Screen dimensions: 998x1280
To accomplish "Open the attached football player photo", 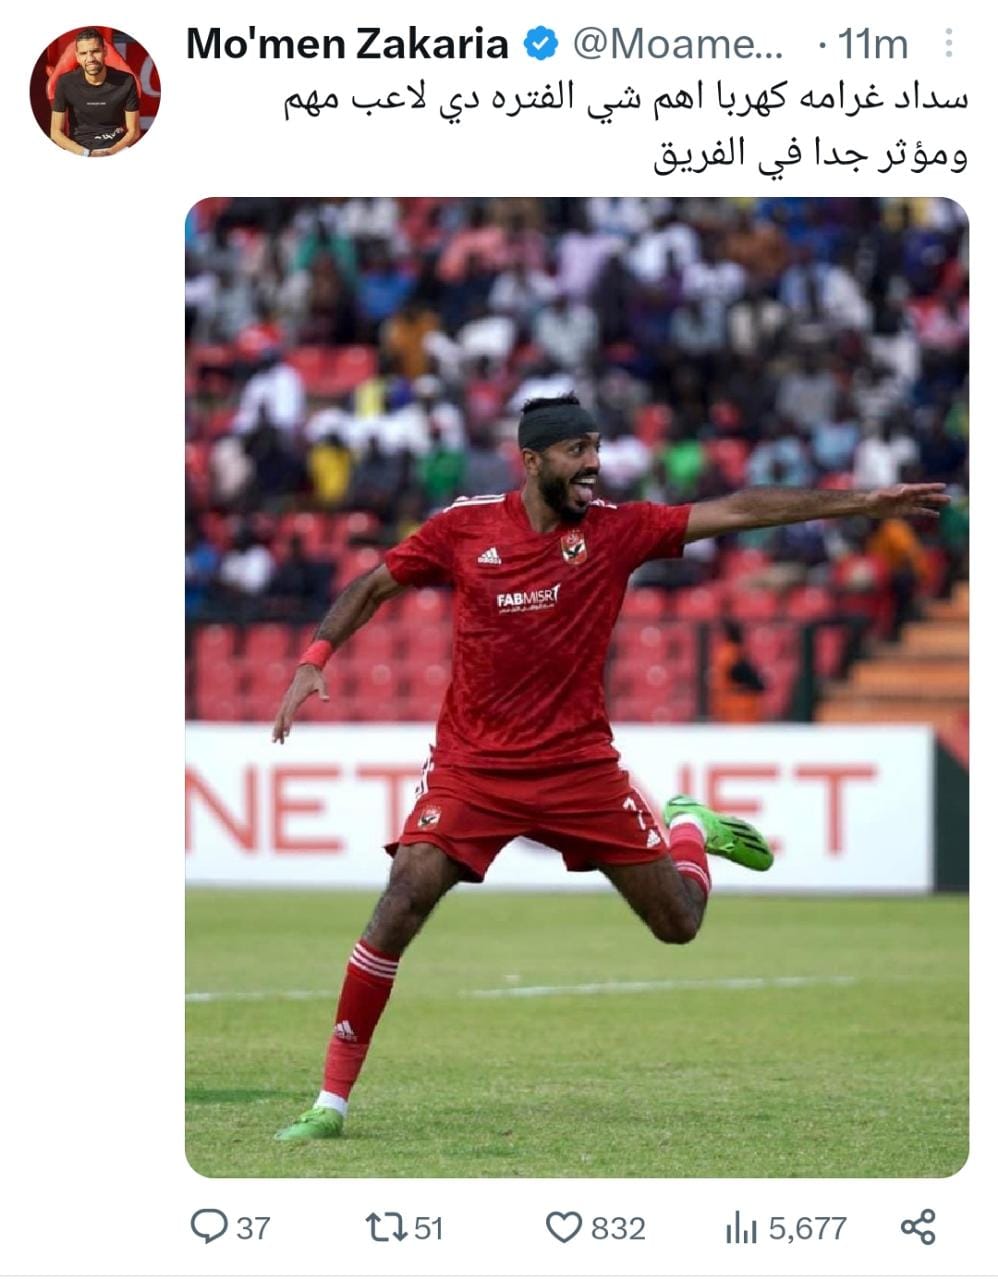I will pos(577,687).
